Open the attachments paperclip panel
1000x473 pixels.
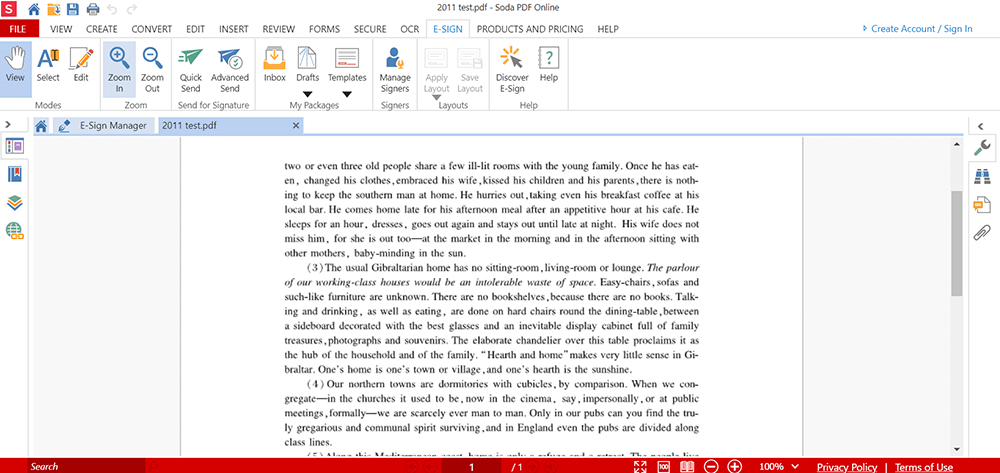tap(982, 233)
